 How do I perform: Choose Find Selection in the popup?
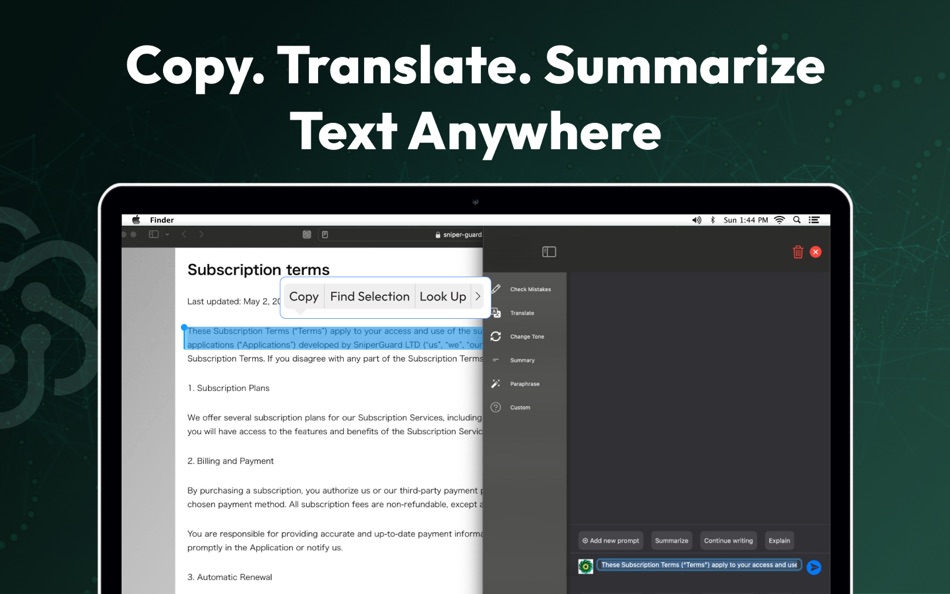pyautogui.click(x=370, y=296)
